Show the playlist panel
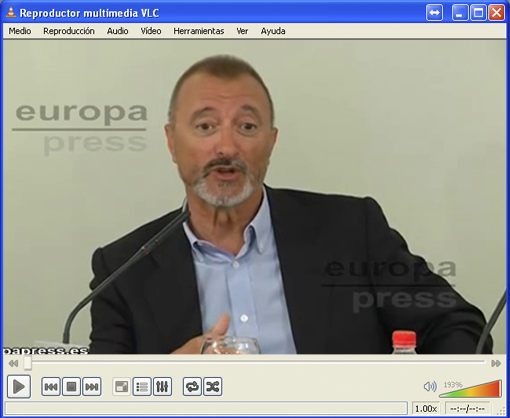The width and height of the screenshot is (510, 418). pos(142,387)
